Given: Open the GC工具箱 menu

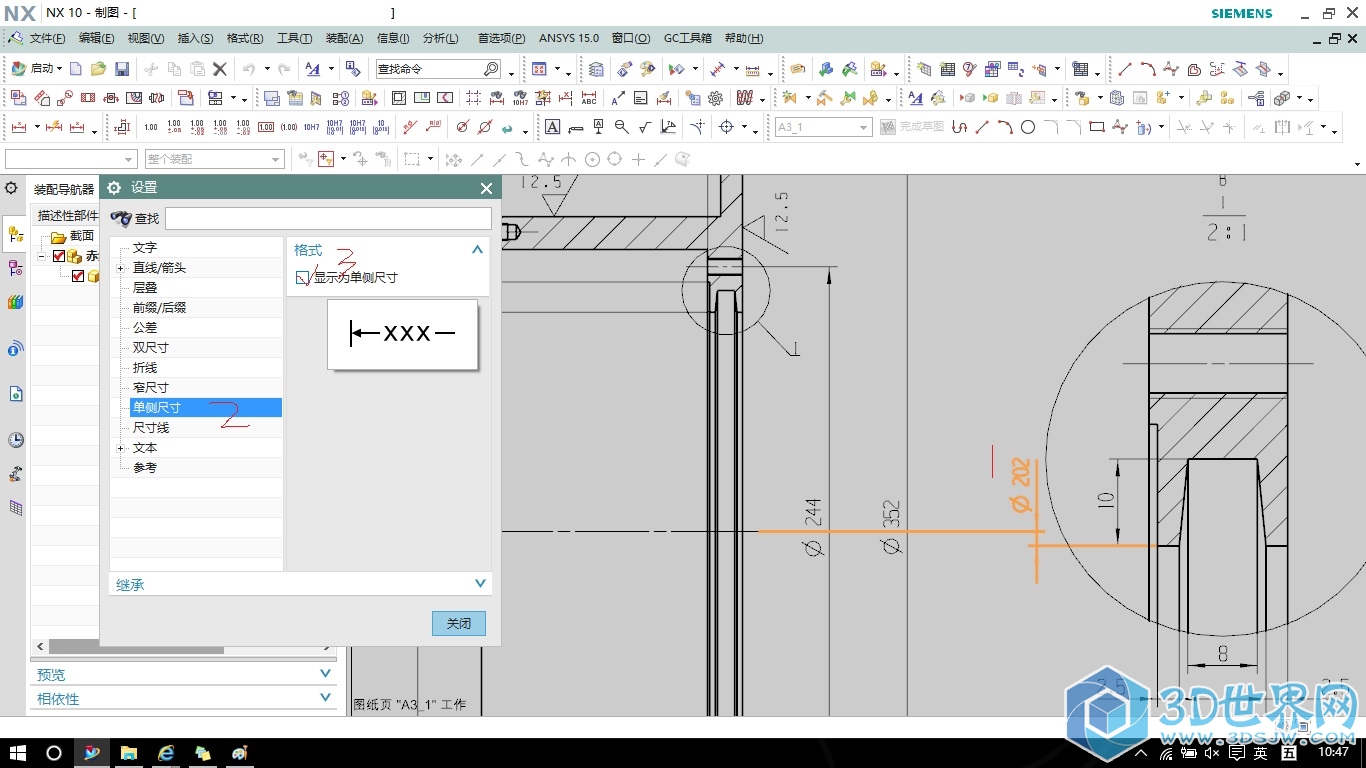Looking at the screenshot, I should coord(688,38).
